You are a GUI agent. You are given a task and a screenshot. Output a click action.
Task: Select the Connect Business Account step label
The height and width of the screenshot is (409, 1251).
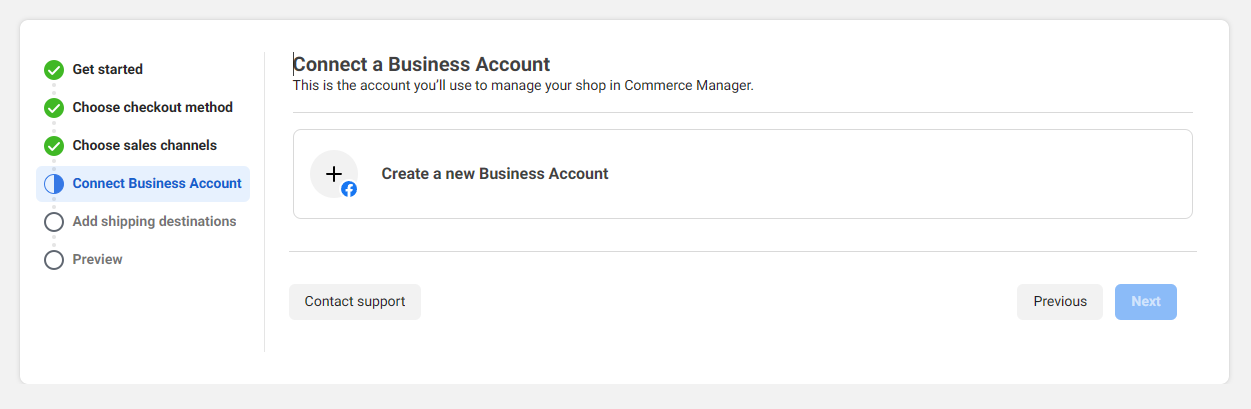pyautogui.click(x=157, y=184)
